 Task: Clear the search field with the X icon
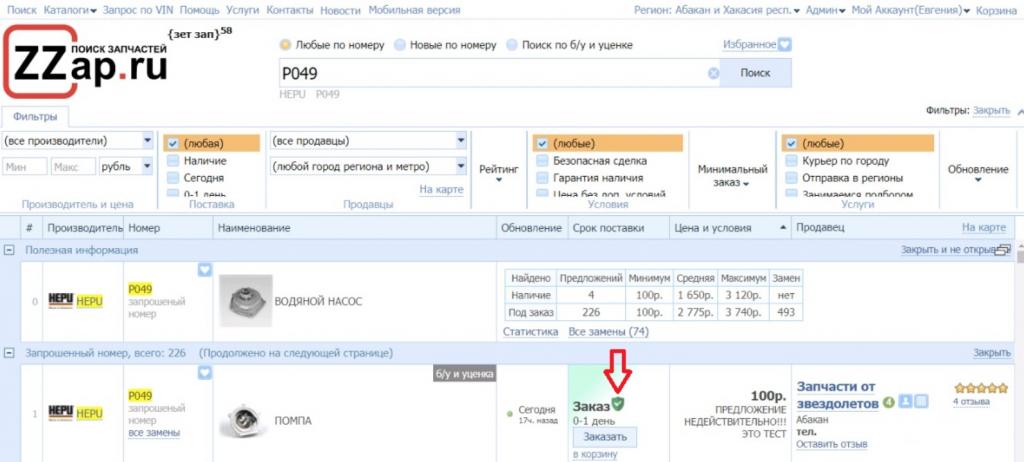click(x=713, y=73)
